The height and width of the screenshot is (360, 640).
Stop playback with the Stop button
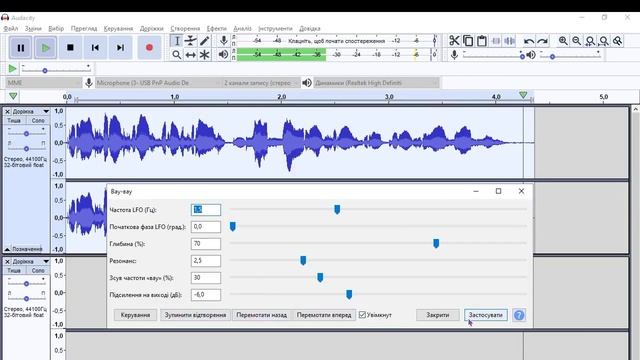pyautogui.click(x=70, y=48)
